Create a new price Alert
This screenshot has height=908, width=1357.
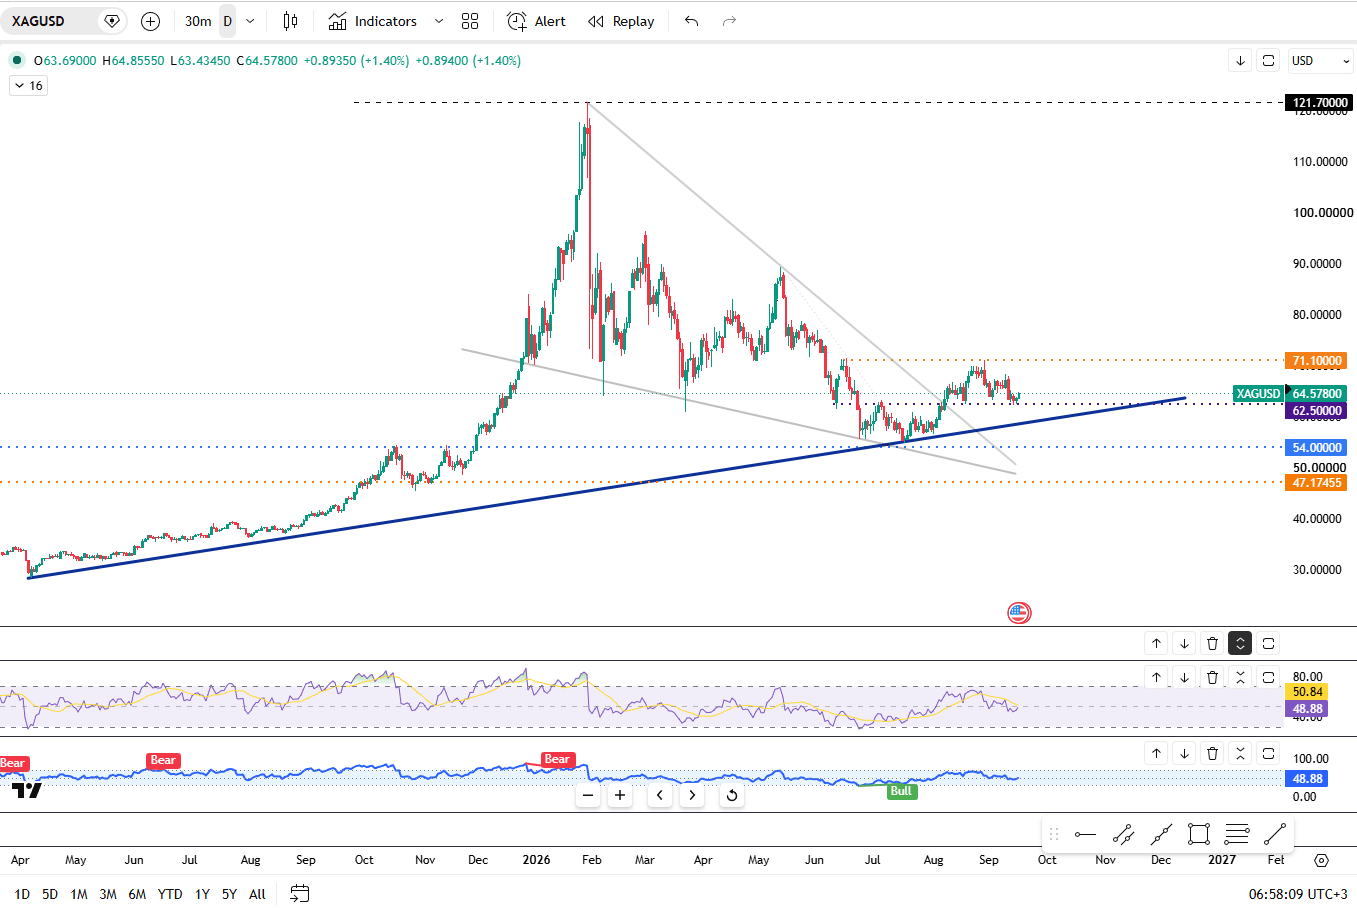[x=536, y=21]
